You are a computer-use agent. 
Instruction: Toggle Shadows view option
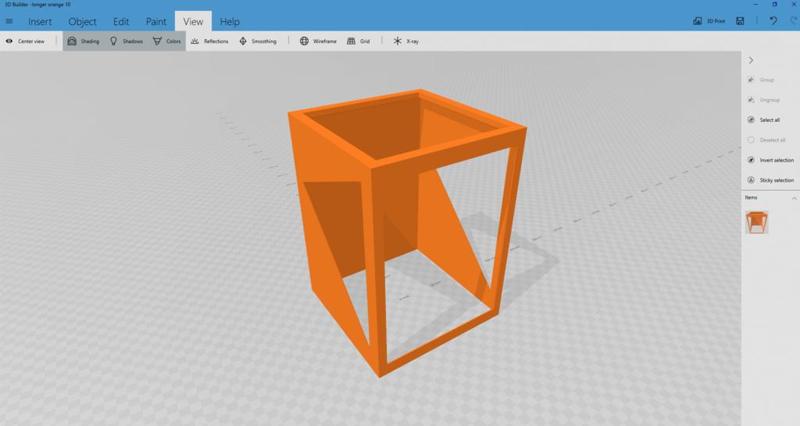click(x=126, y=41)
